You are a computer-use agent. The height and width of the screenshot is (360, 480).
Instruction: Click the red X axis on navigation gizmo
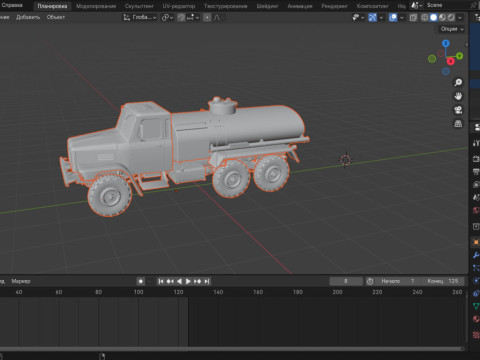(451, 61)
